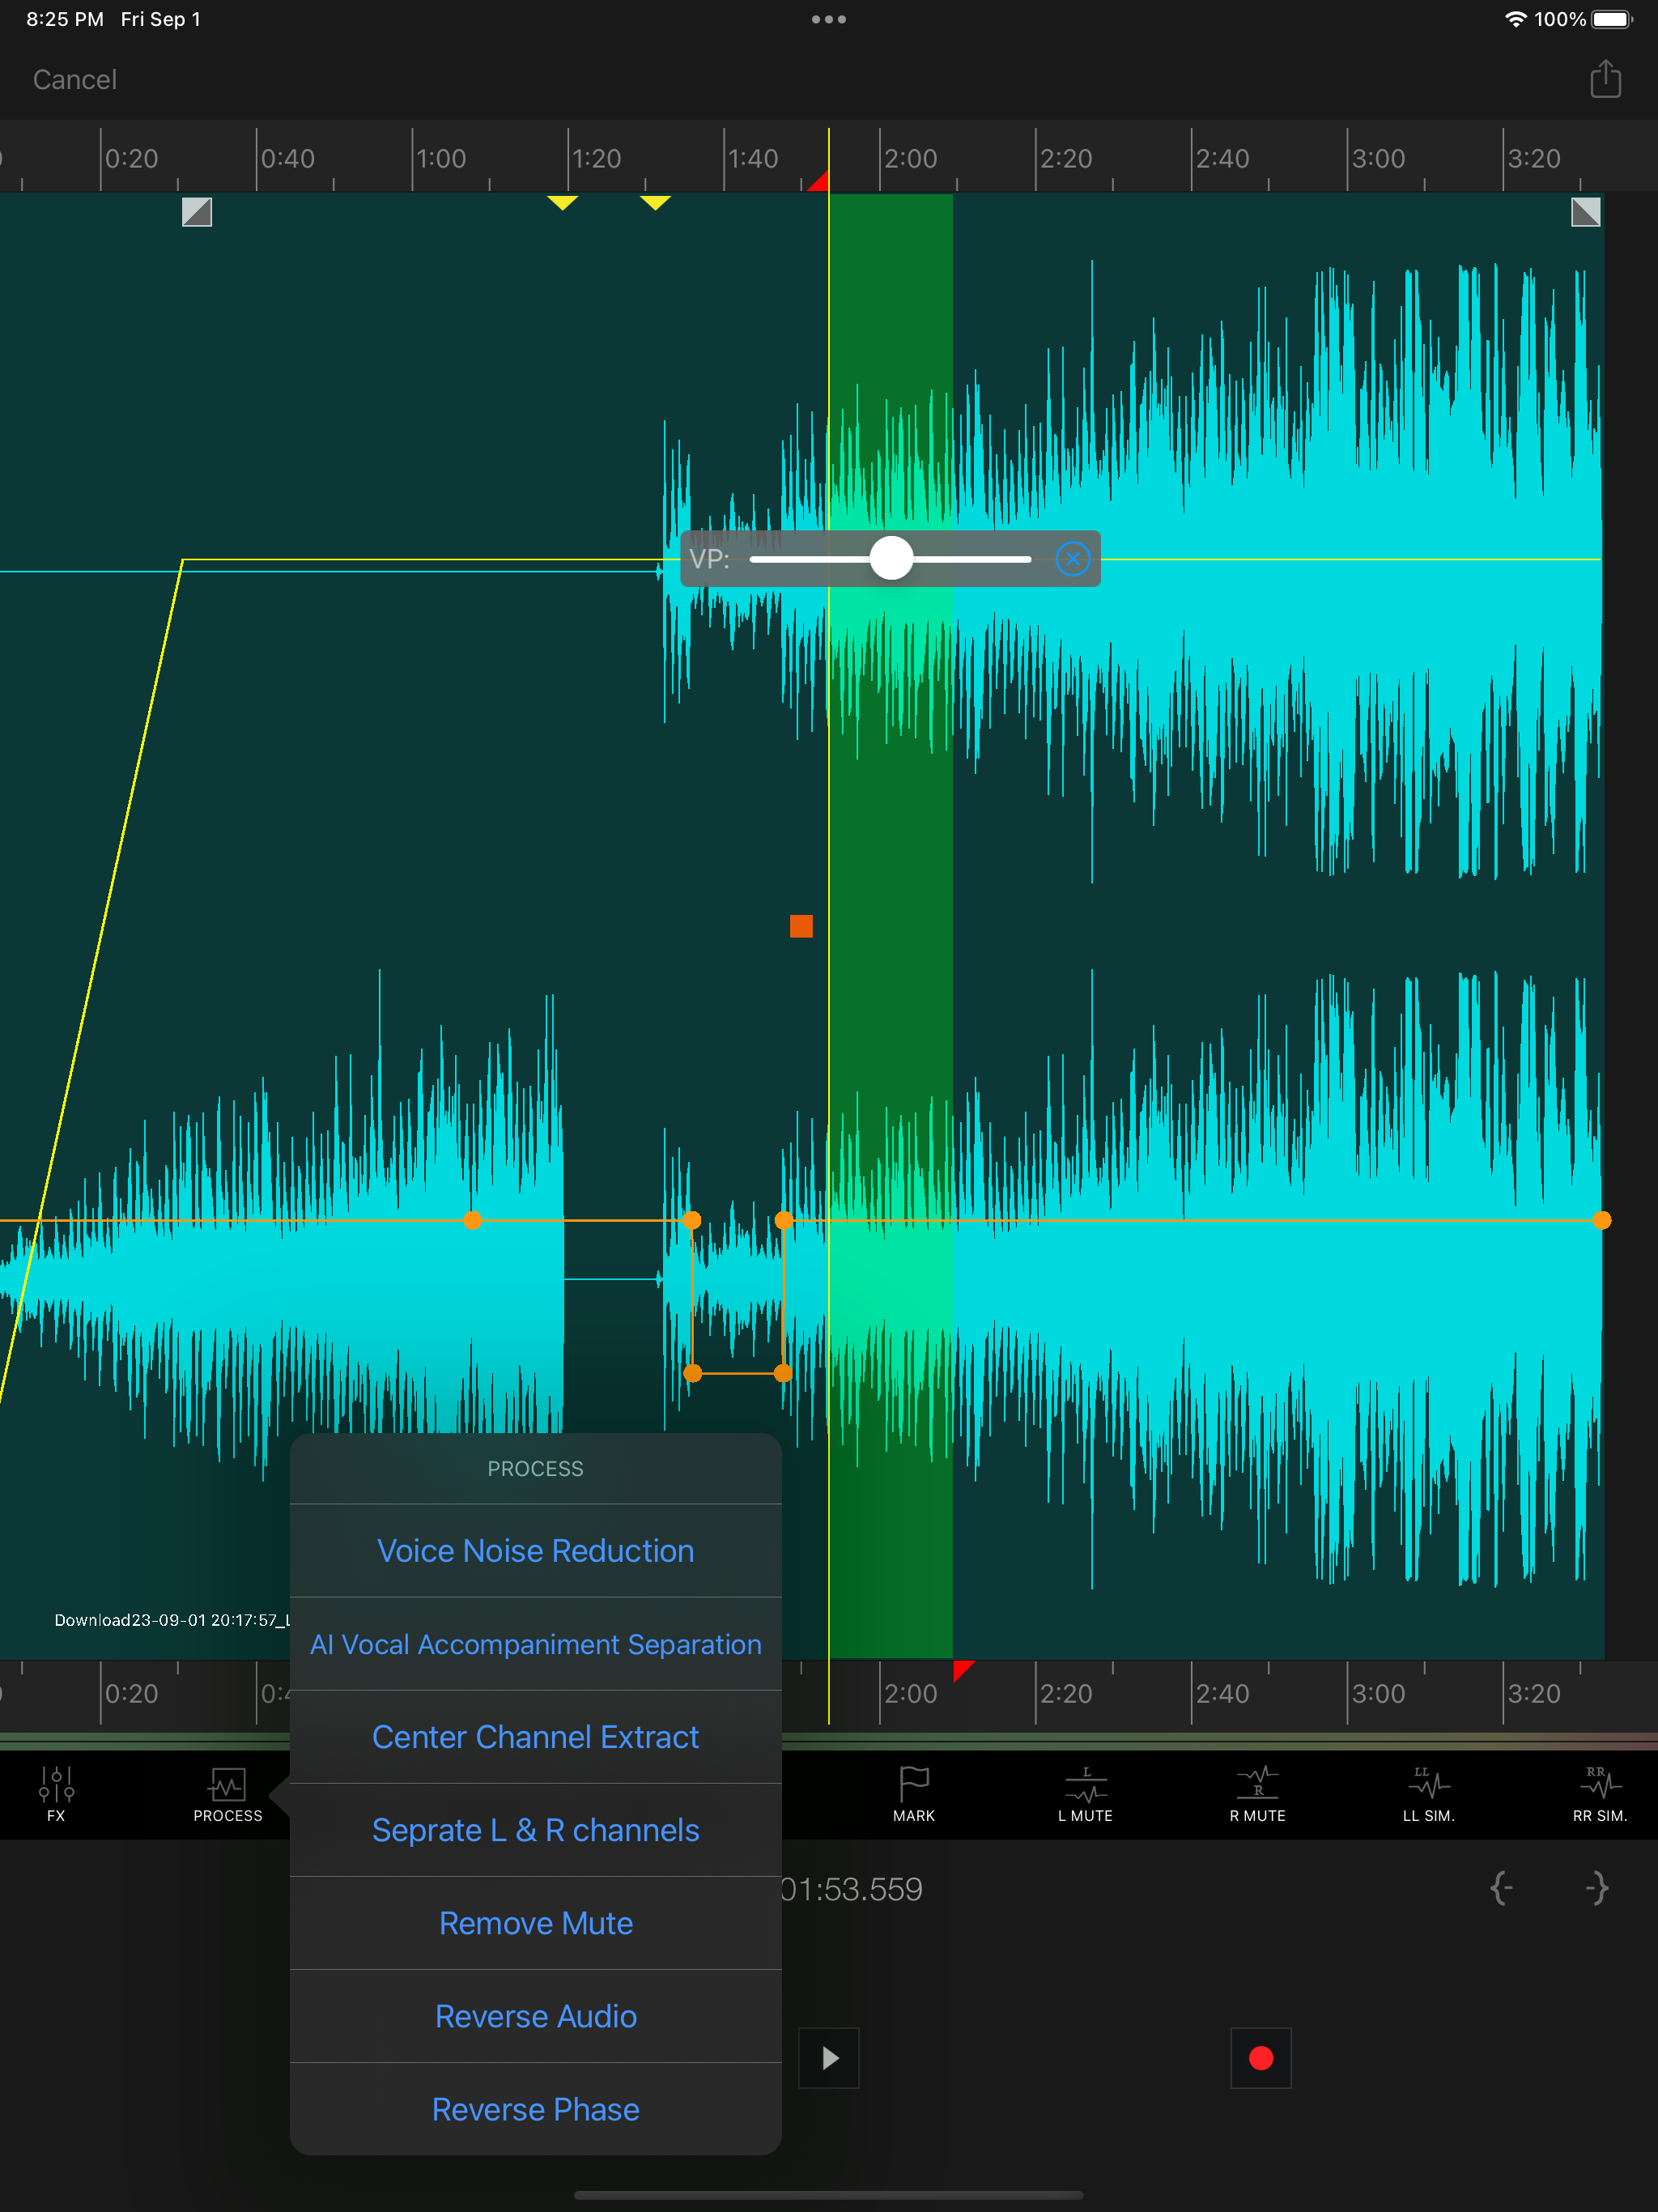The height and width of the screenshot is (2212, 1658).
Task: Choose Voice Noise Reduction
Action: pyautogui.click(x=536, y=1550)
